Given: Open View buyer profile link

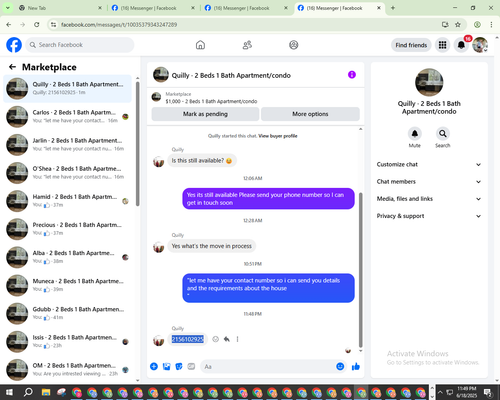Looking at the screenshot, I should pyautogui.click(x=278, y=136).
